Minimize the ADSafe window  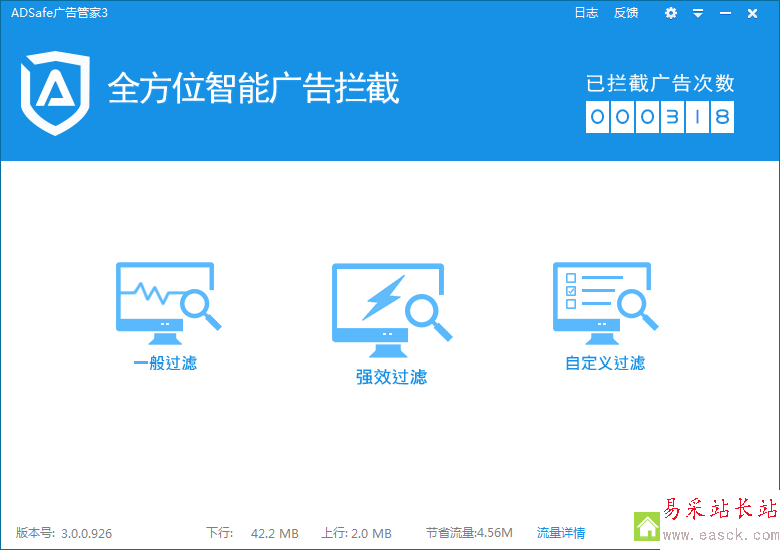tap(725, 13)
